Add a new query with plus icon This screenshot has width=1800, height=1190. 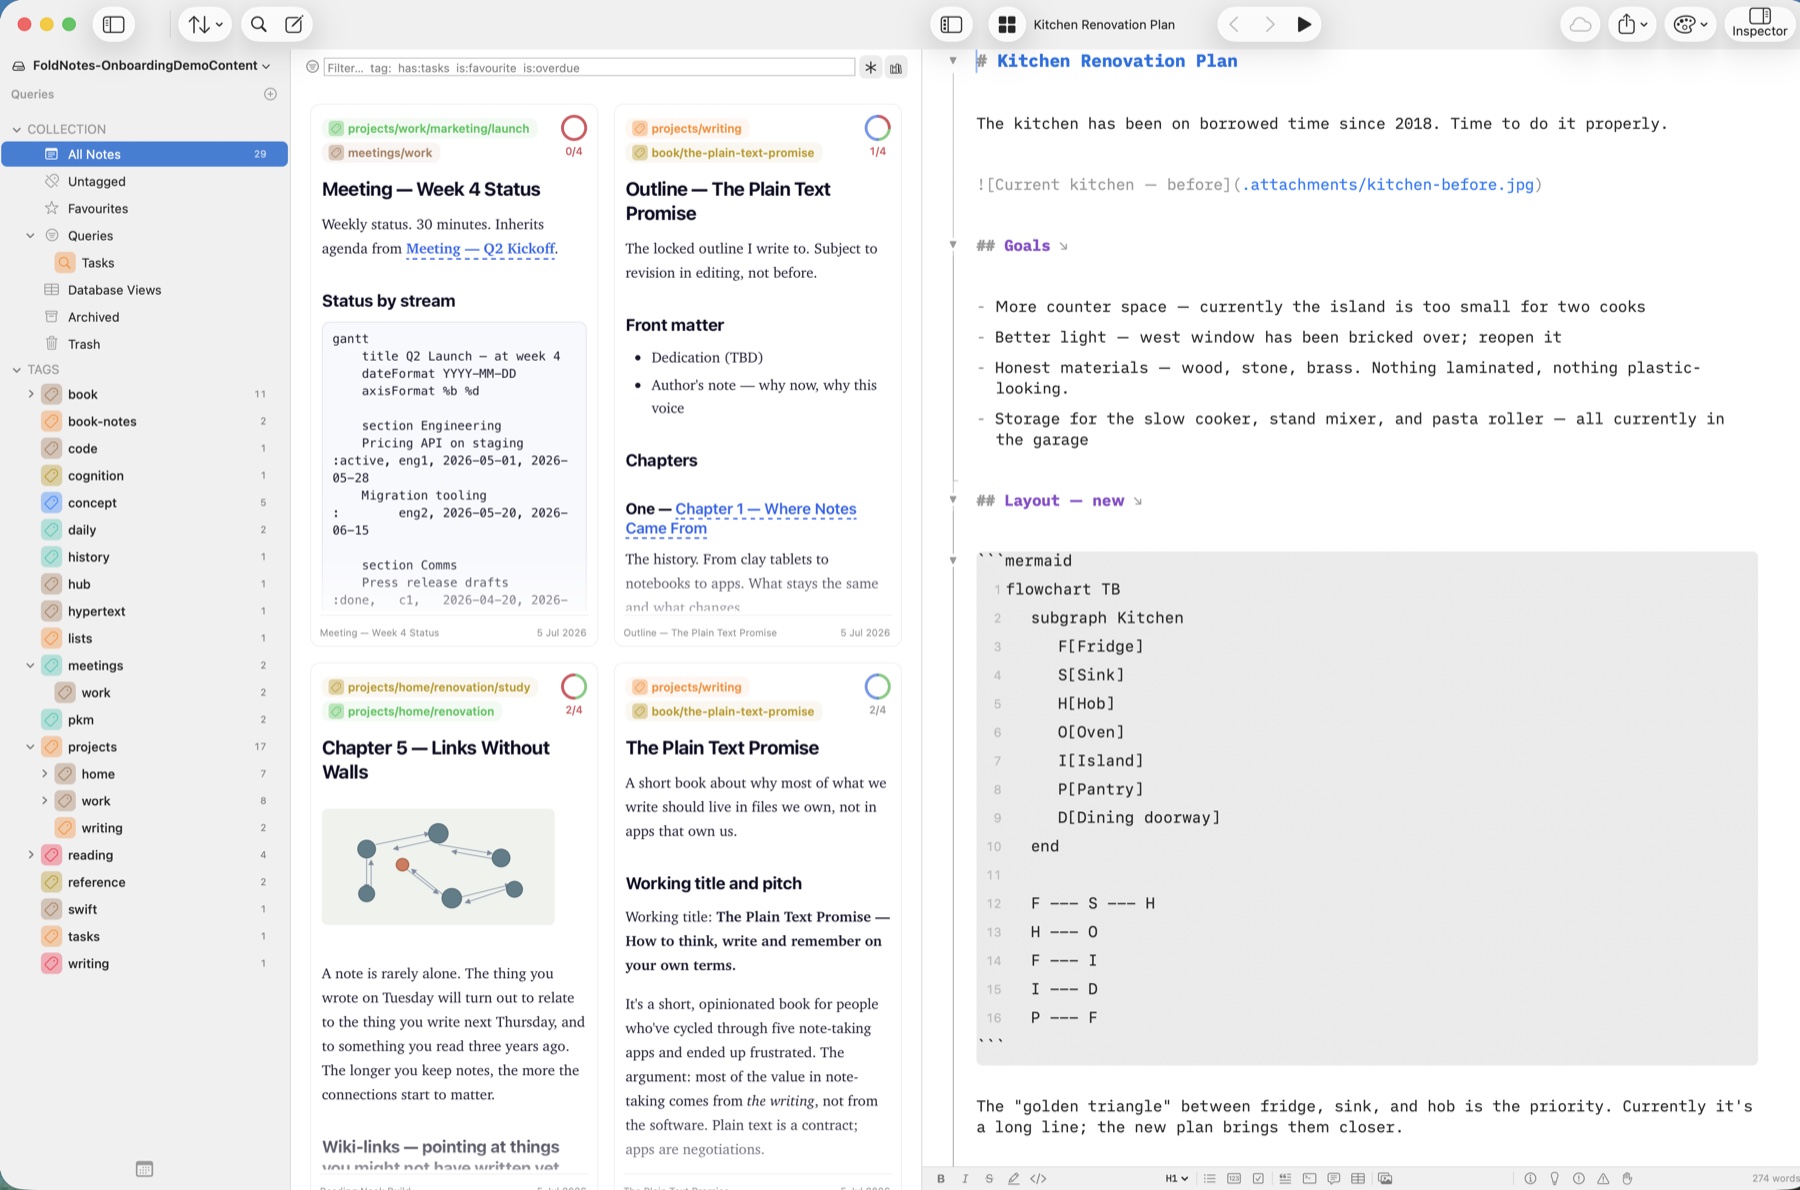pos(270,94)
